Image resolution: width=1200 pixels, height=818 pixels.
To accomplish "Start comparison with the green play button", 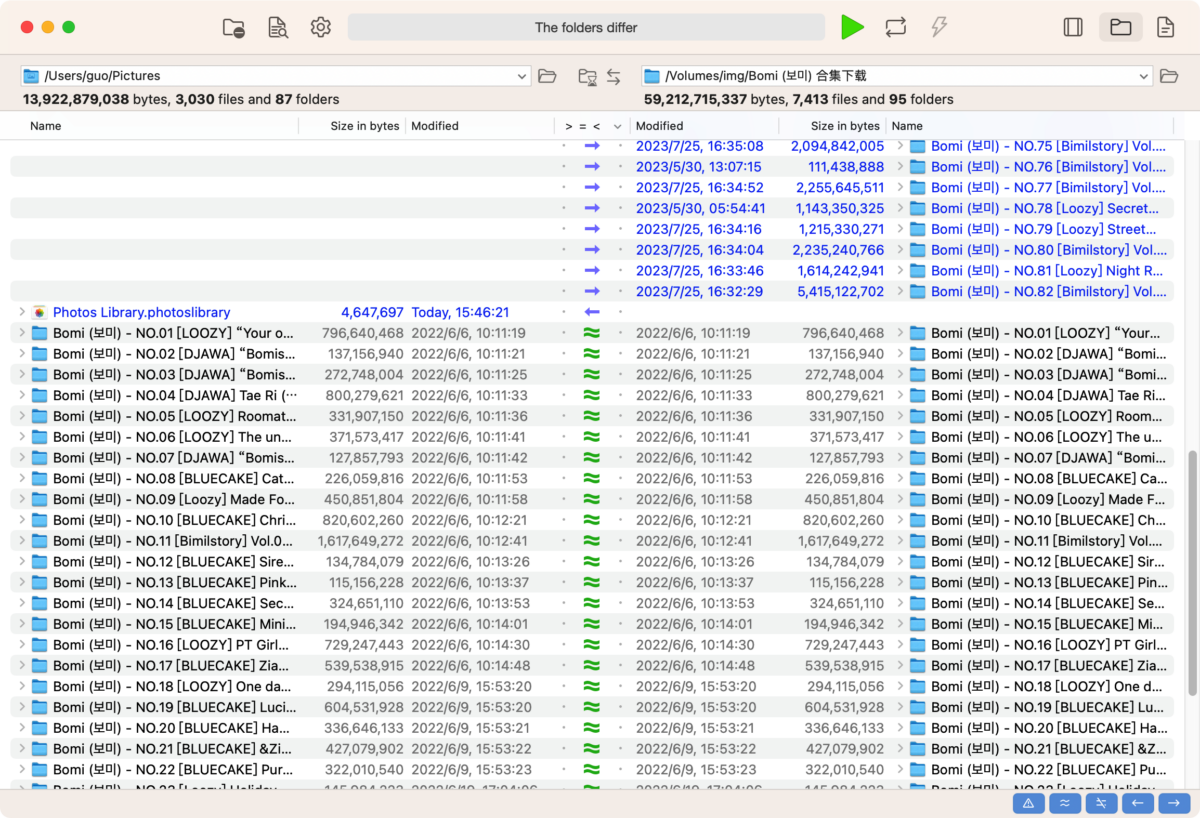I will (x=852, y=27).
